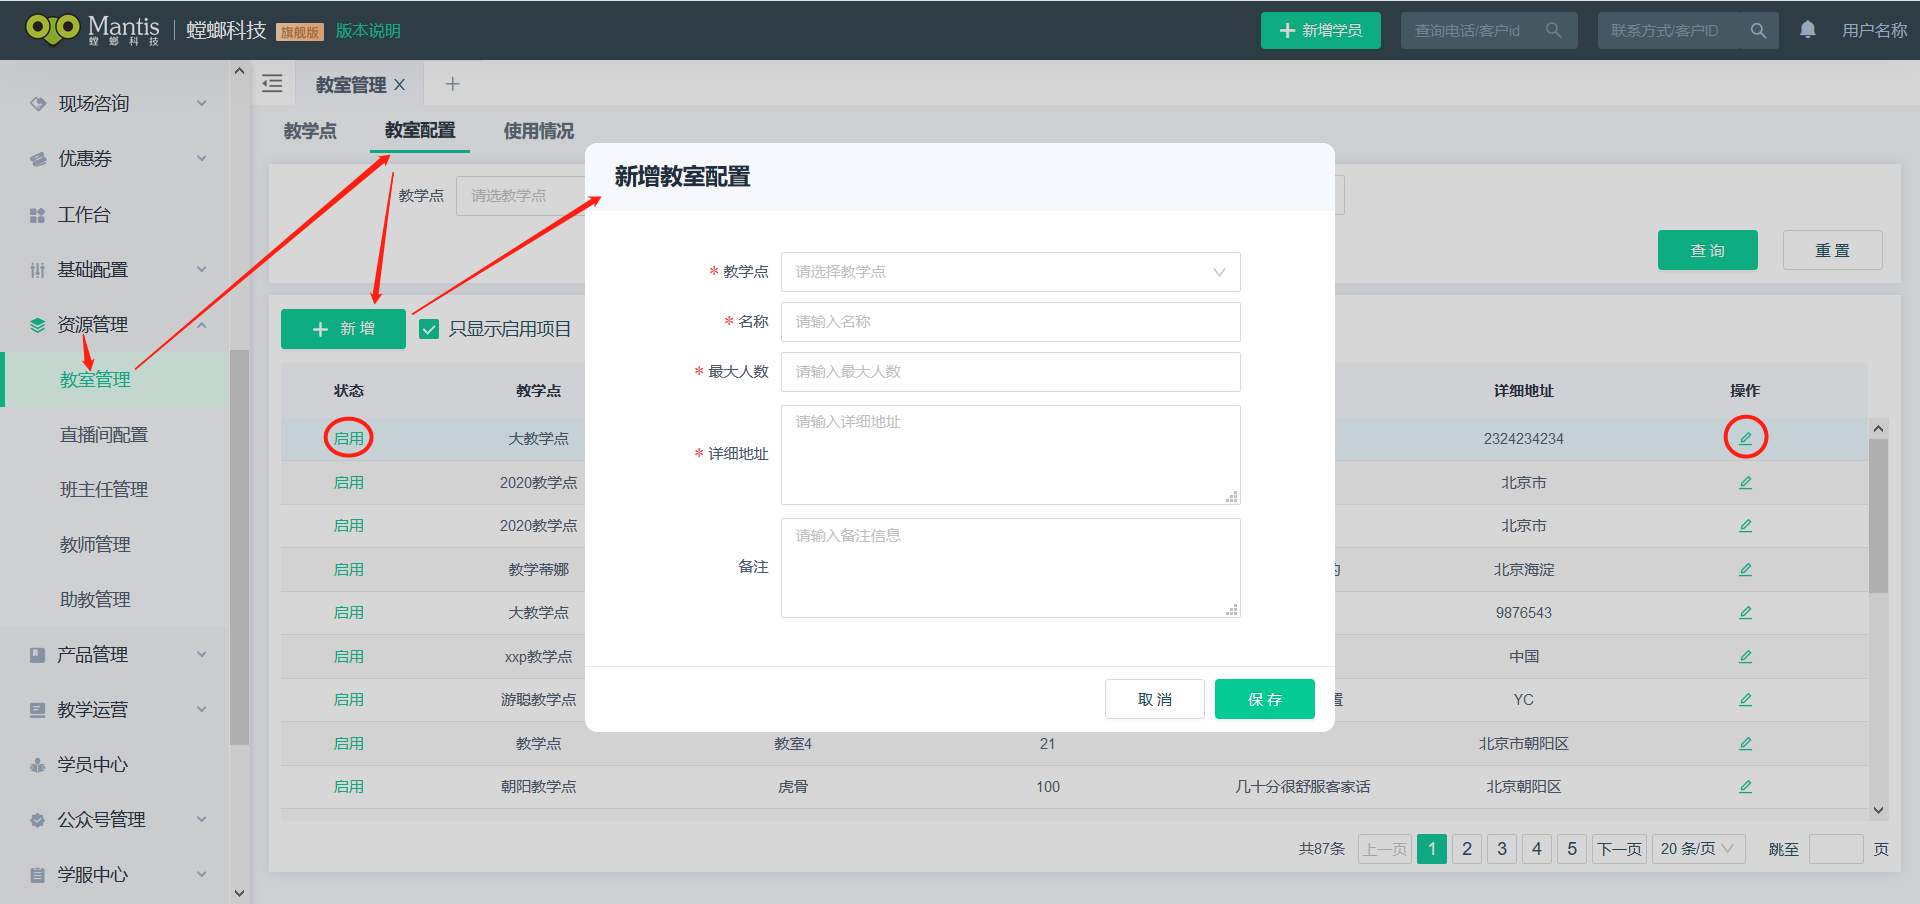Click 学员中心 sidebar icon
The width and height of the screenshot is (1920, 904).
point(38,765)
